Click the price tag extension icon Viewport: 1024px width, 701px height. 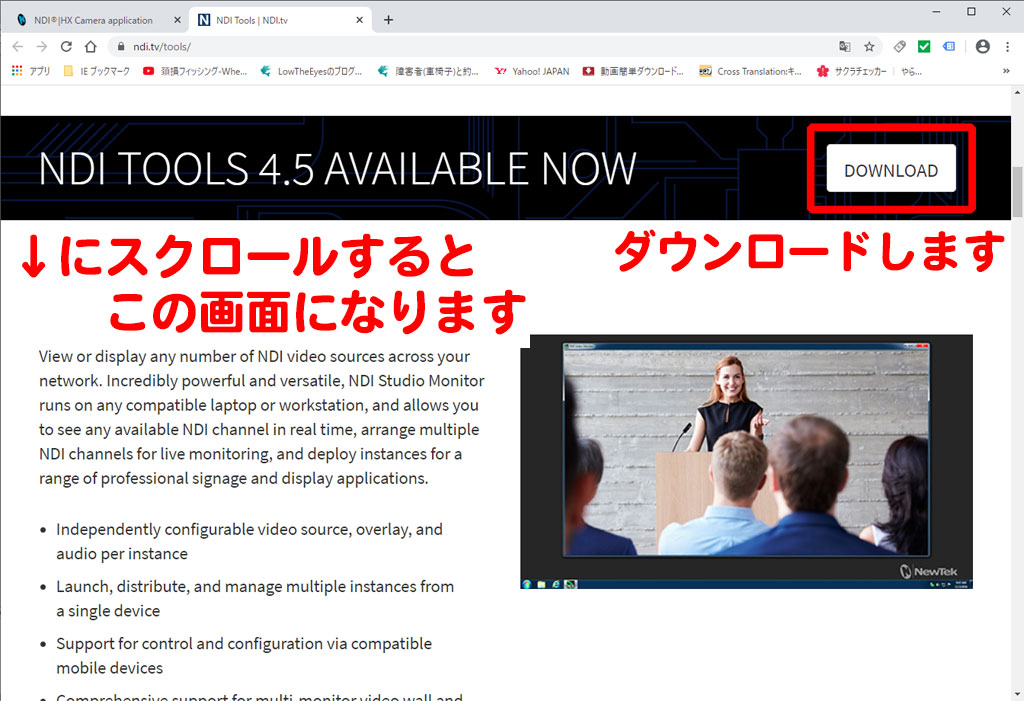[900, 46]
